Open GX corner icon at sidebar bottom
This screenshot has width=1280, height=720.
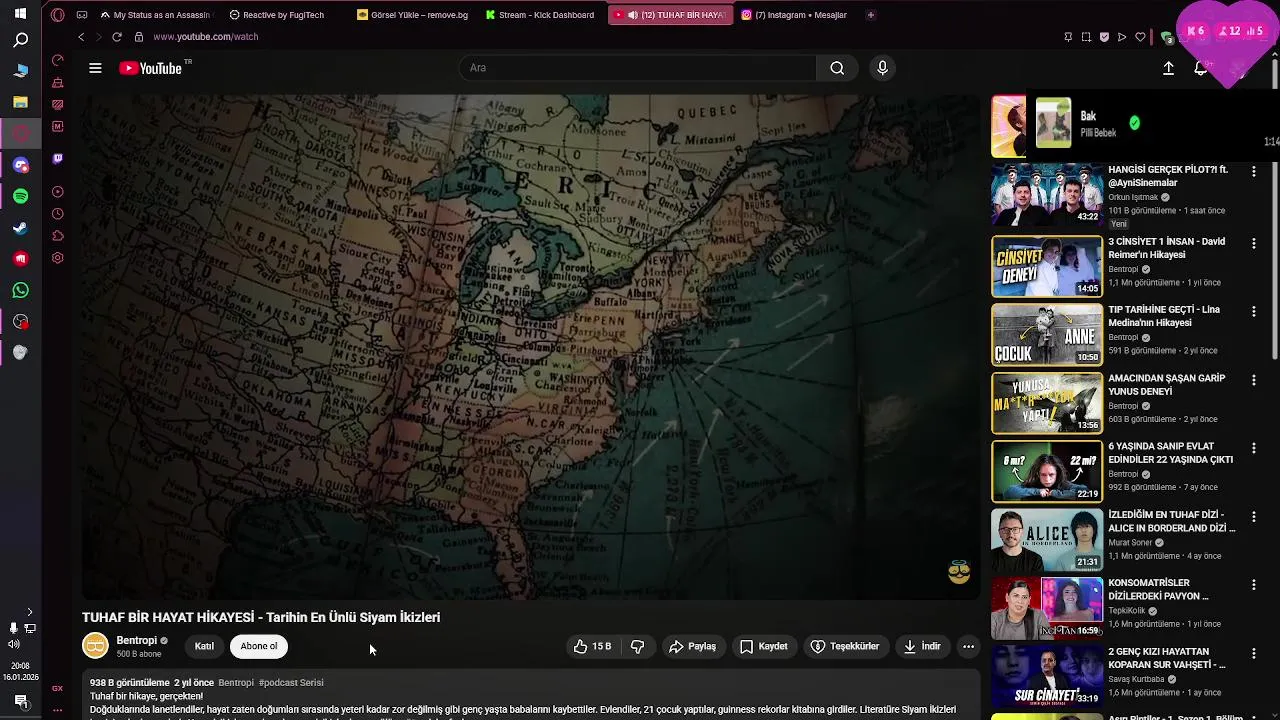coord(57,688)
